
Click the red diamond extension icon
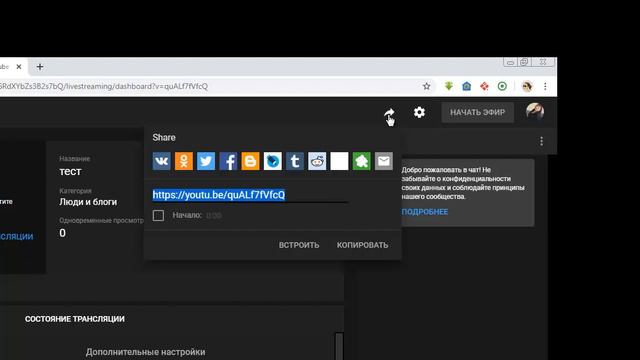484,86
